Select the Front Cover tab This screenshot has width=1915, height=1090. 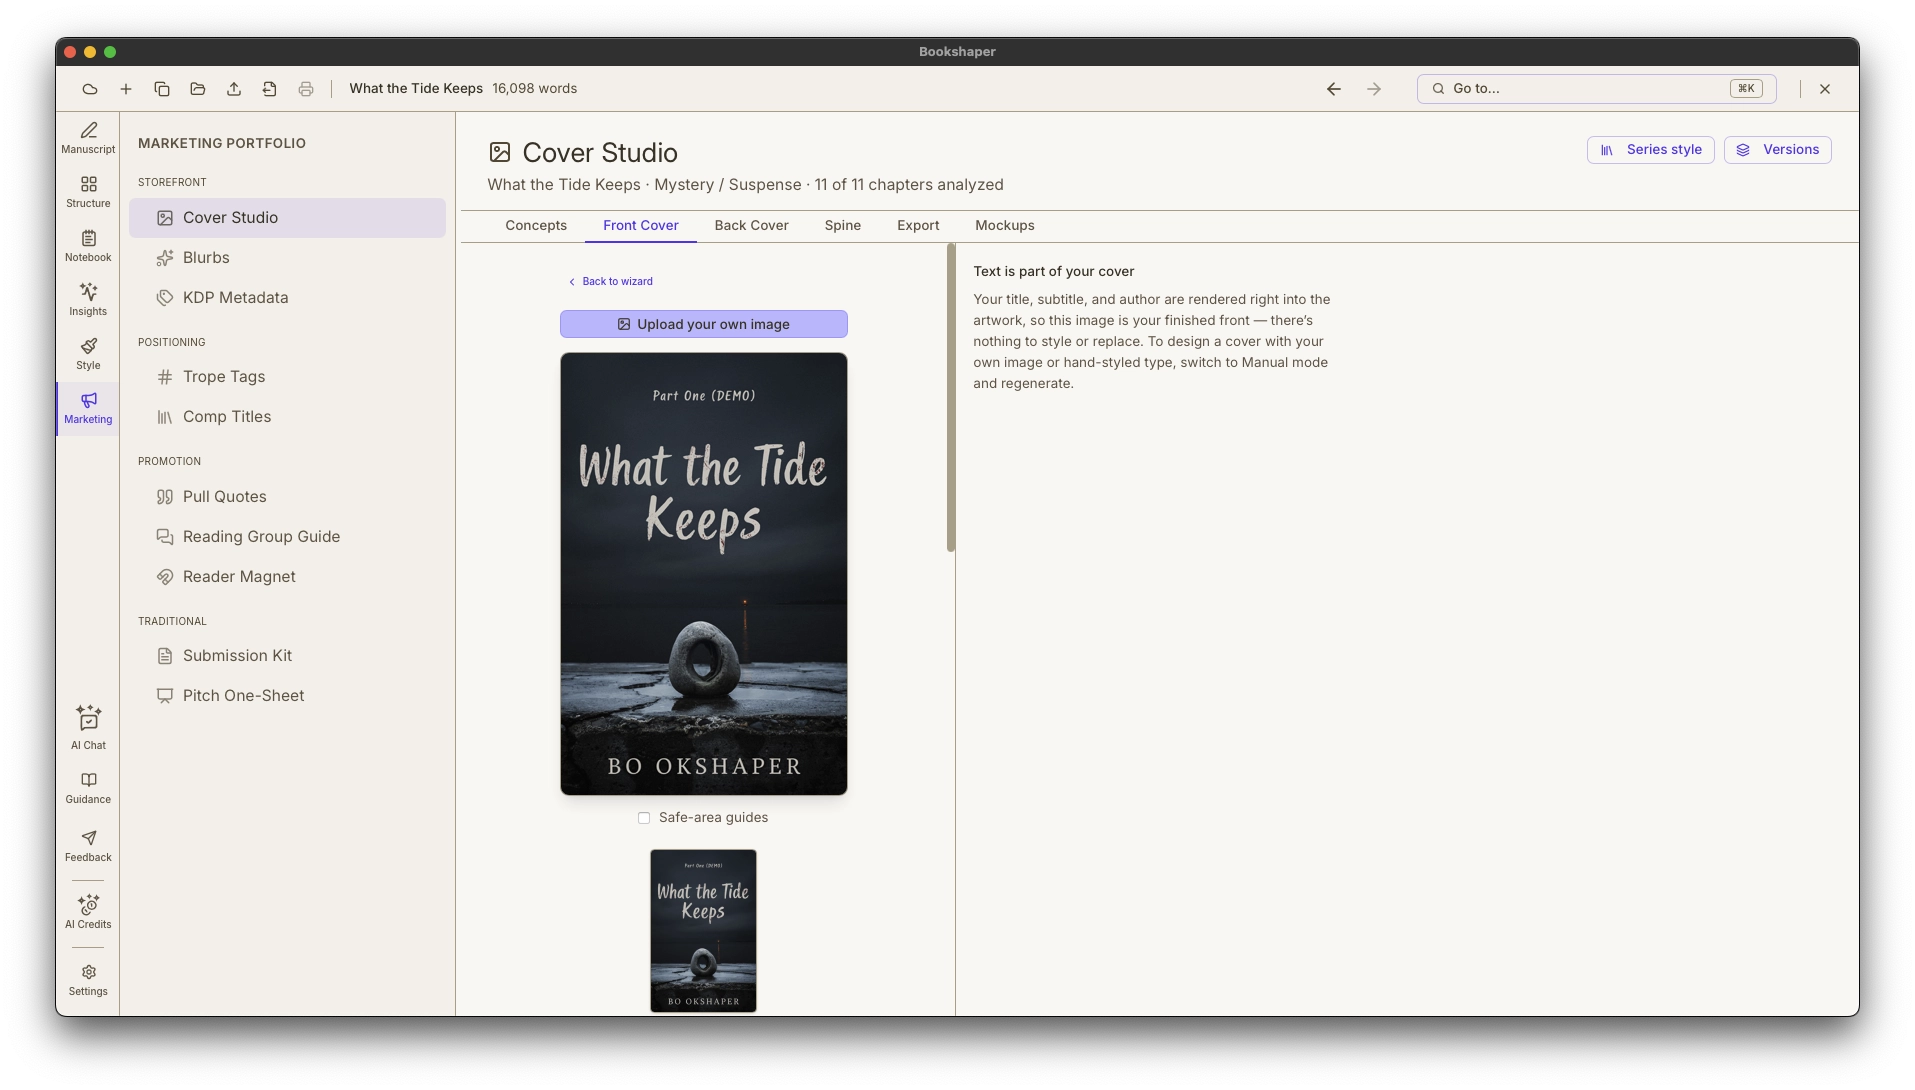[x=641, y=226]
